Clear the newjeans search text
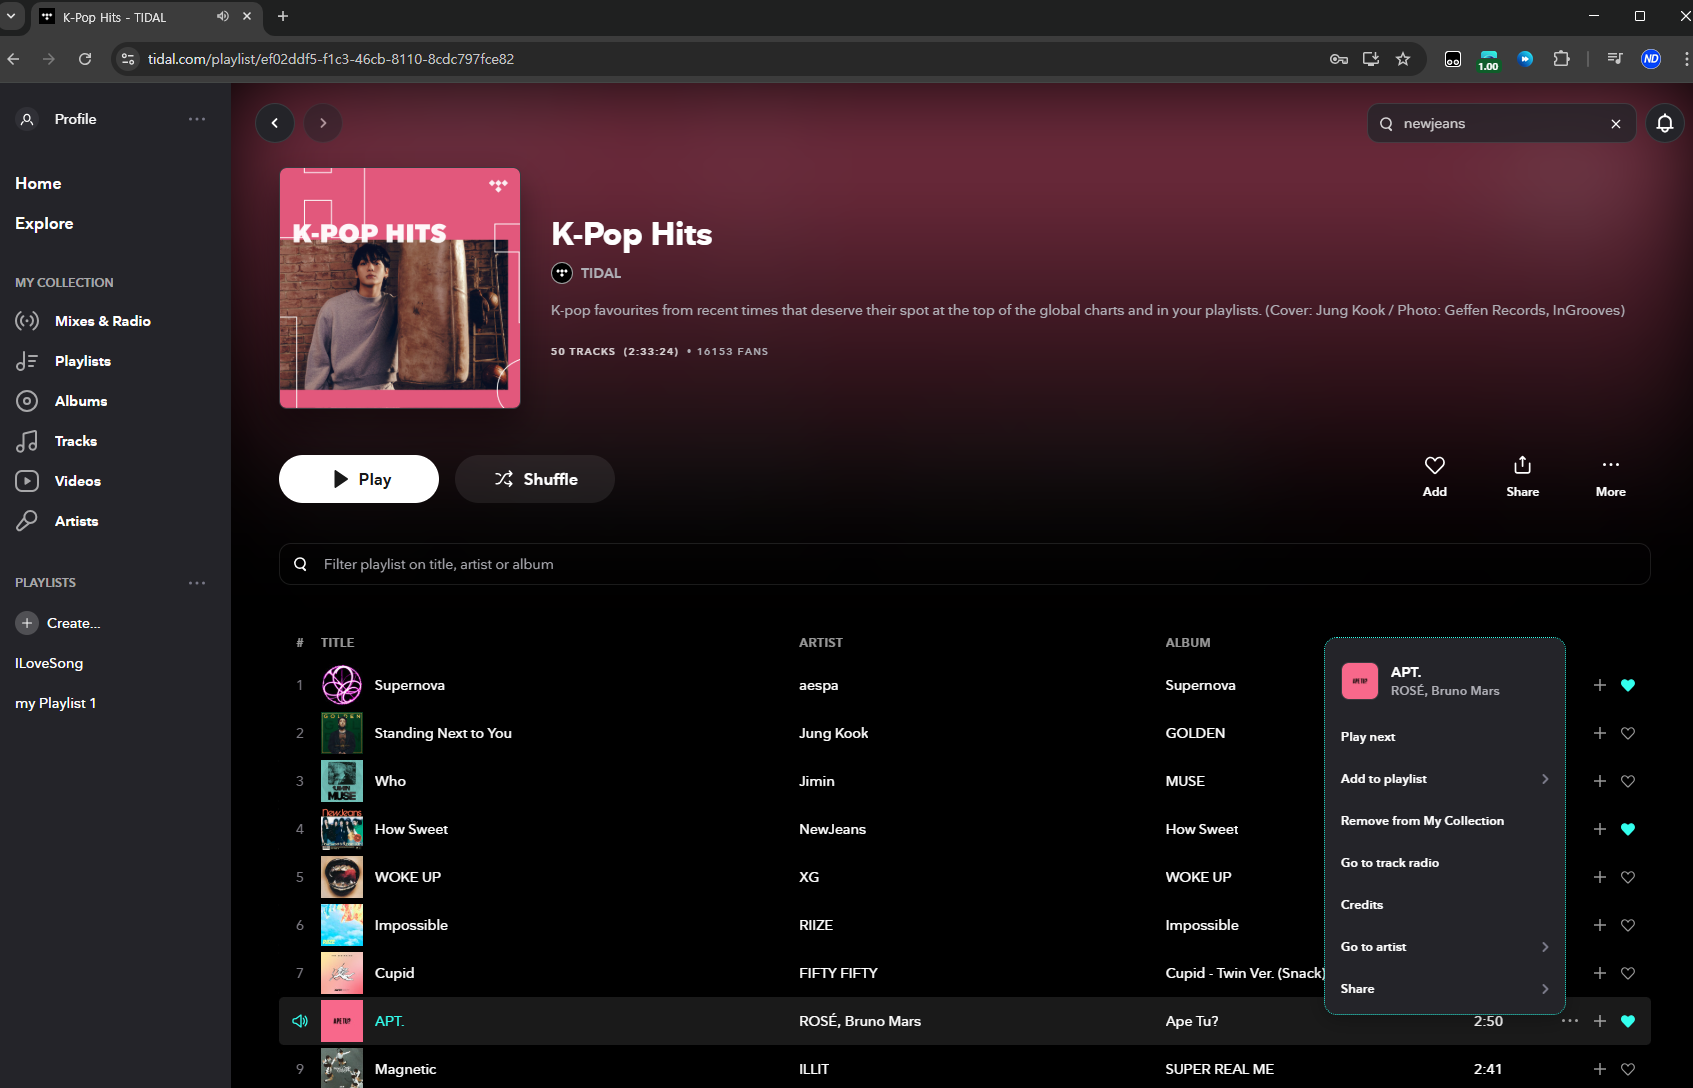 1616,124
